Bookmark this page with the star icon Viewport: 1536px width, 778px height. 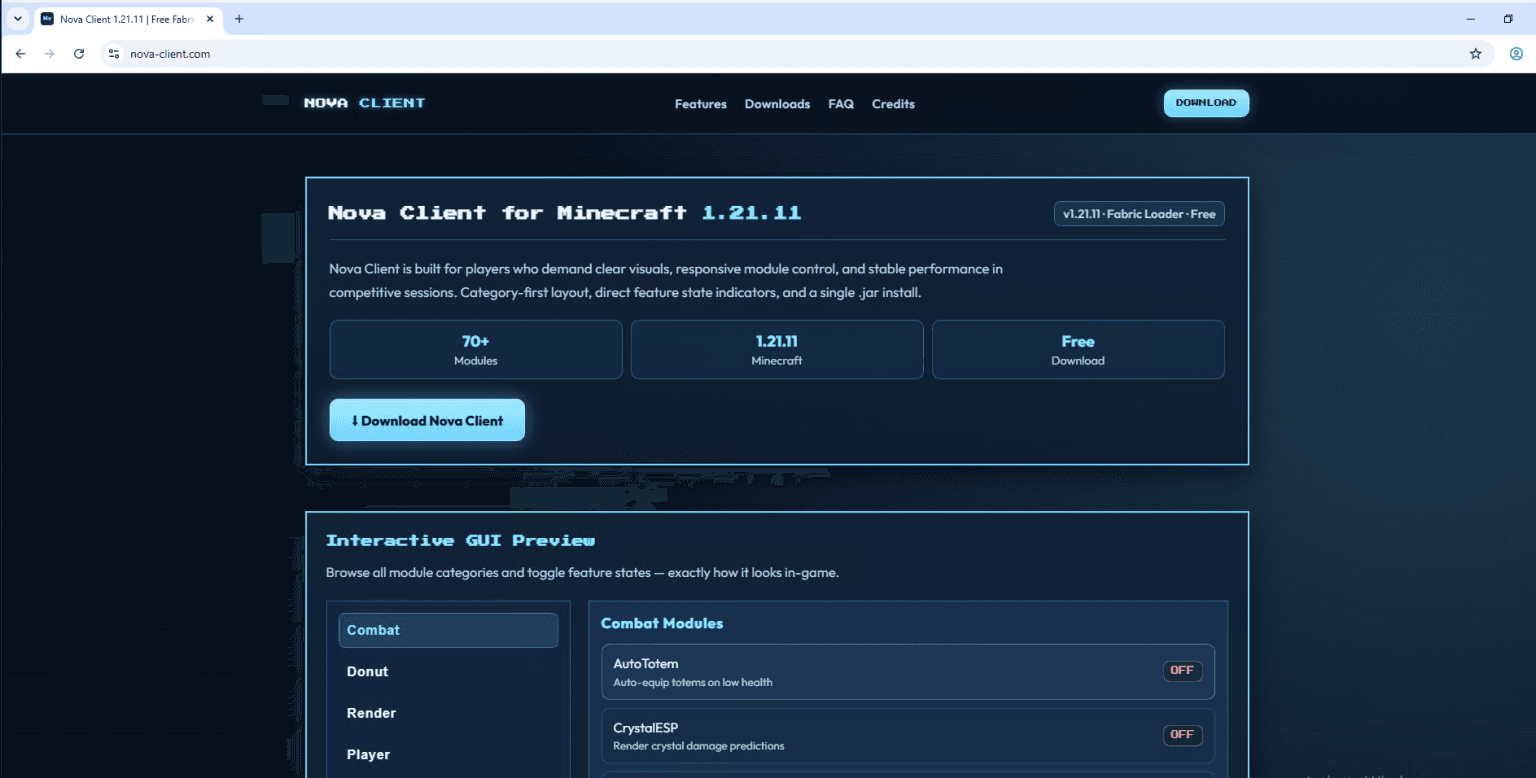[1475, 54]
